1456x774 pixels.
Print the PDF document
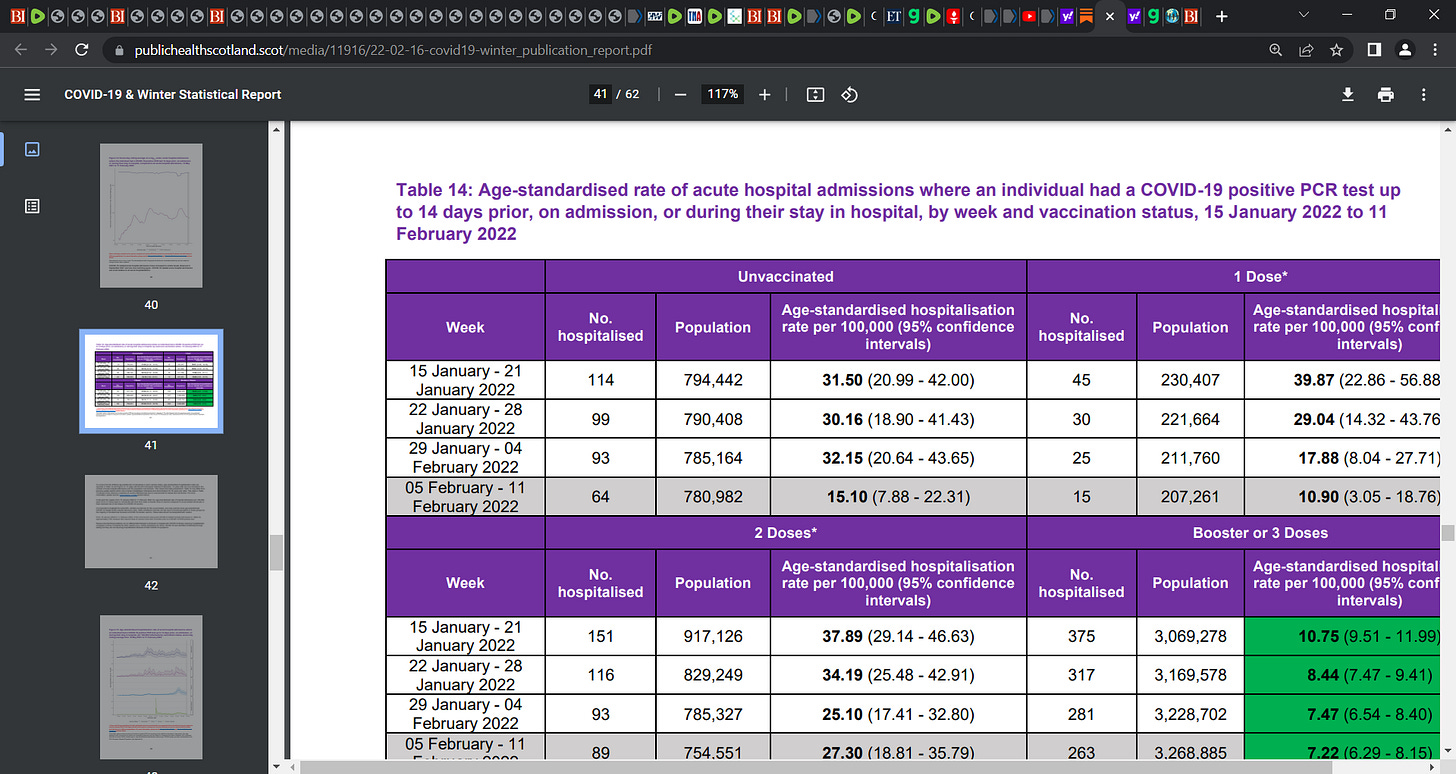[1385, 94]
